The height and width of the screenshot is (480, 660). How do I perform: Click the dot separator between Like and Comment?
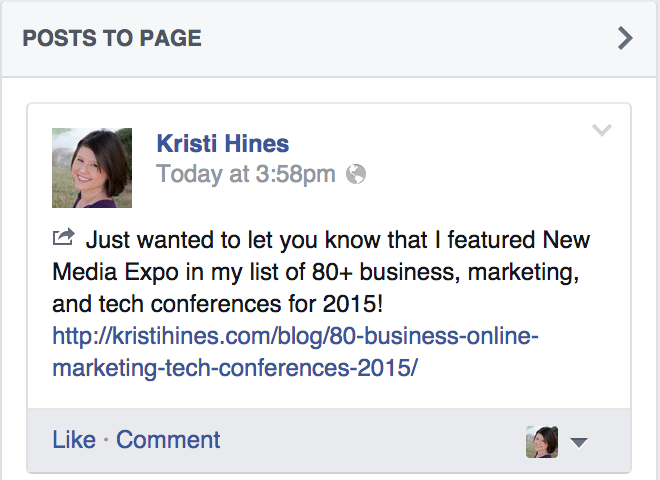click(x=106, y=440)
